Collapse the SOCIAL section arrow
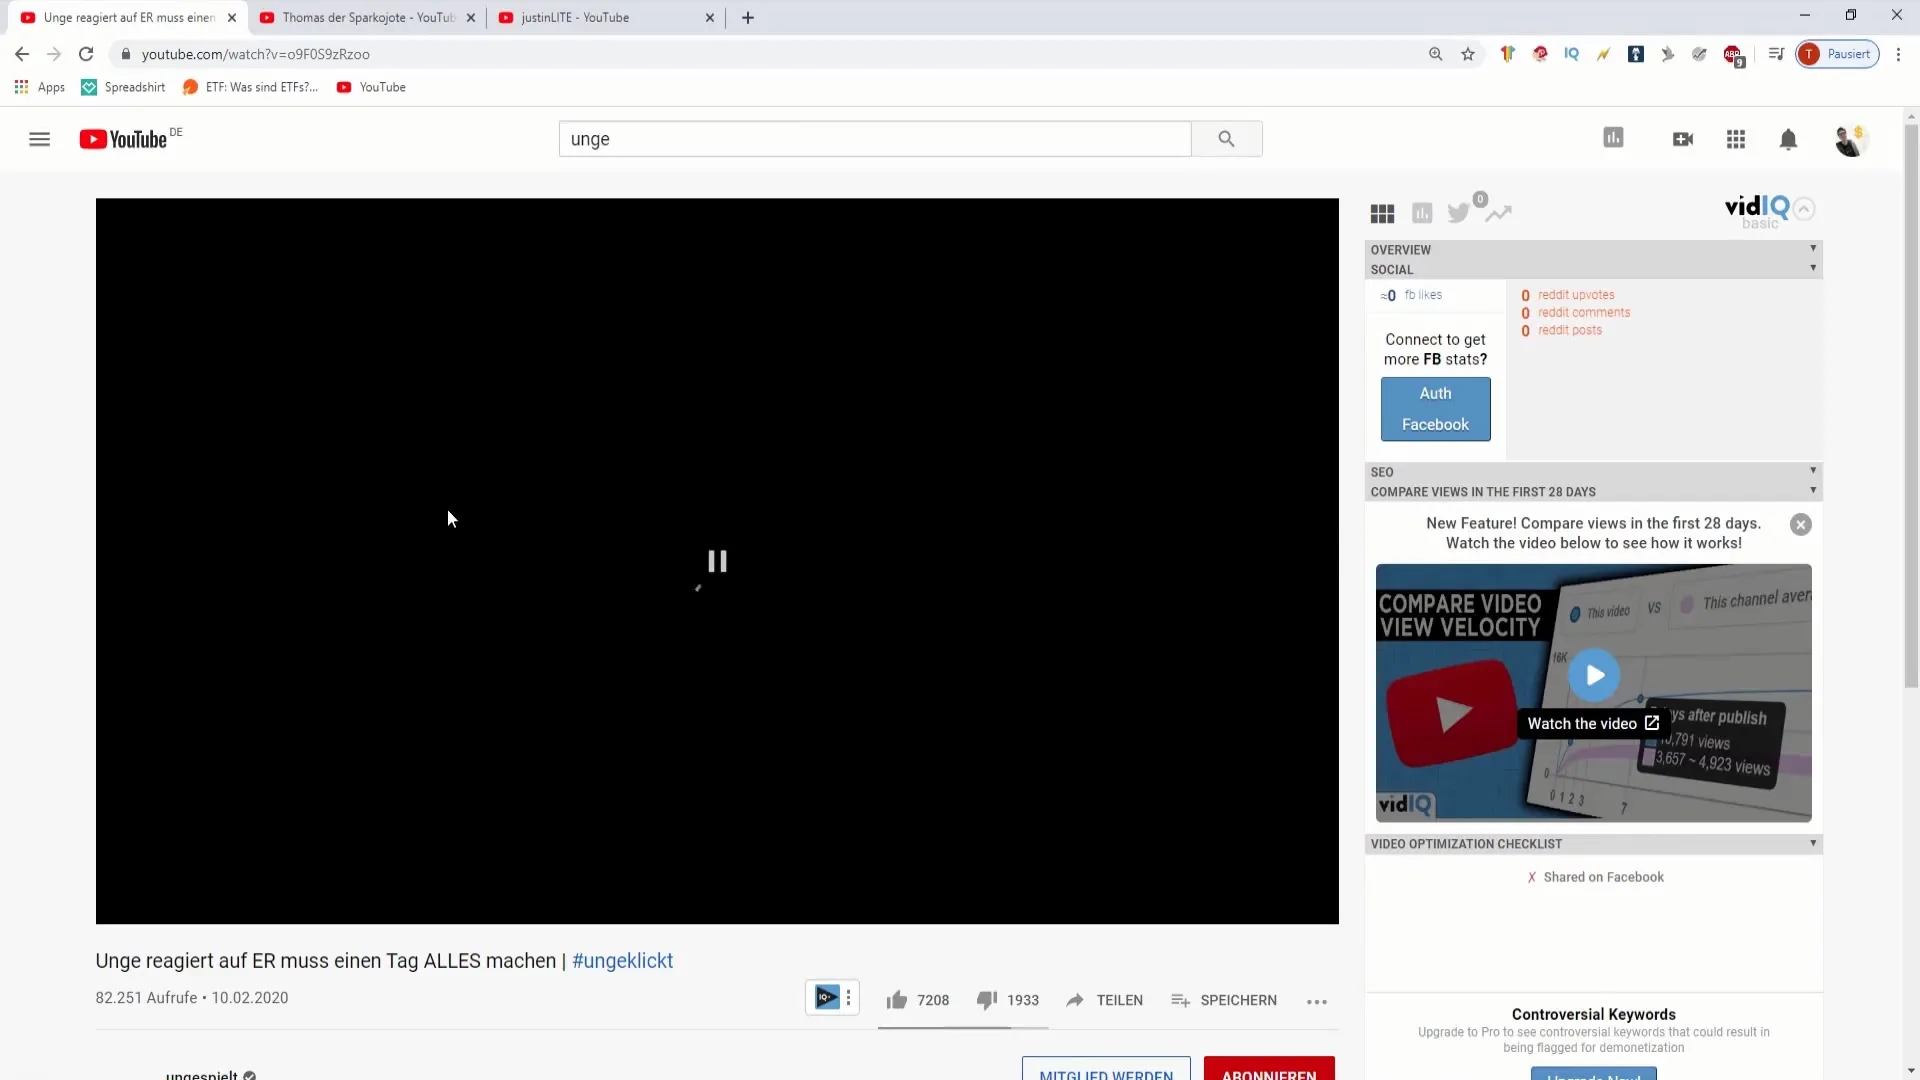Image resolution: width=1920 pixels, height=1080 pixels. pyautogui.click(x=1813, y=268)
